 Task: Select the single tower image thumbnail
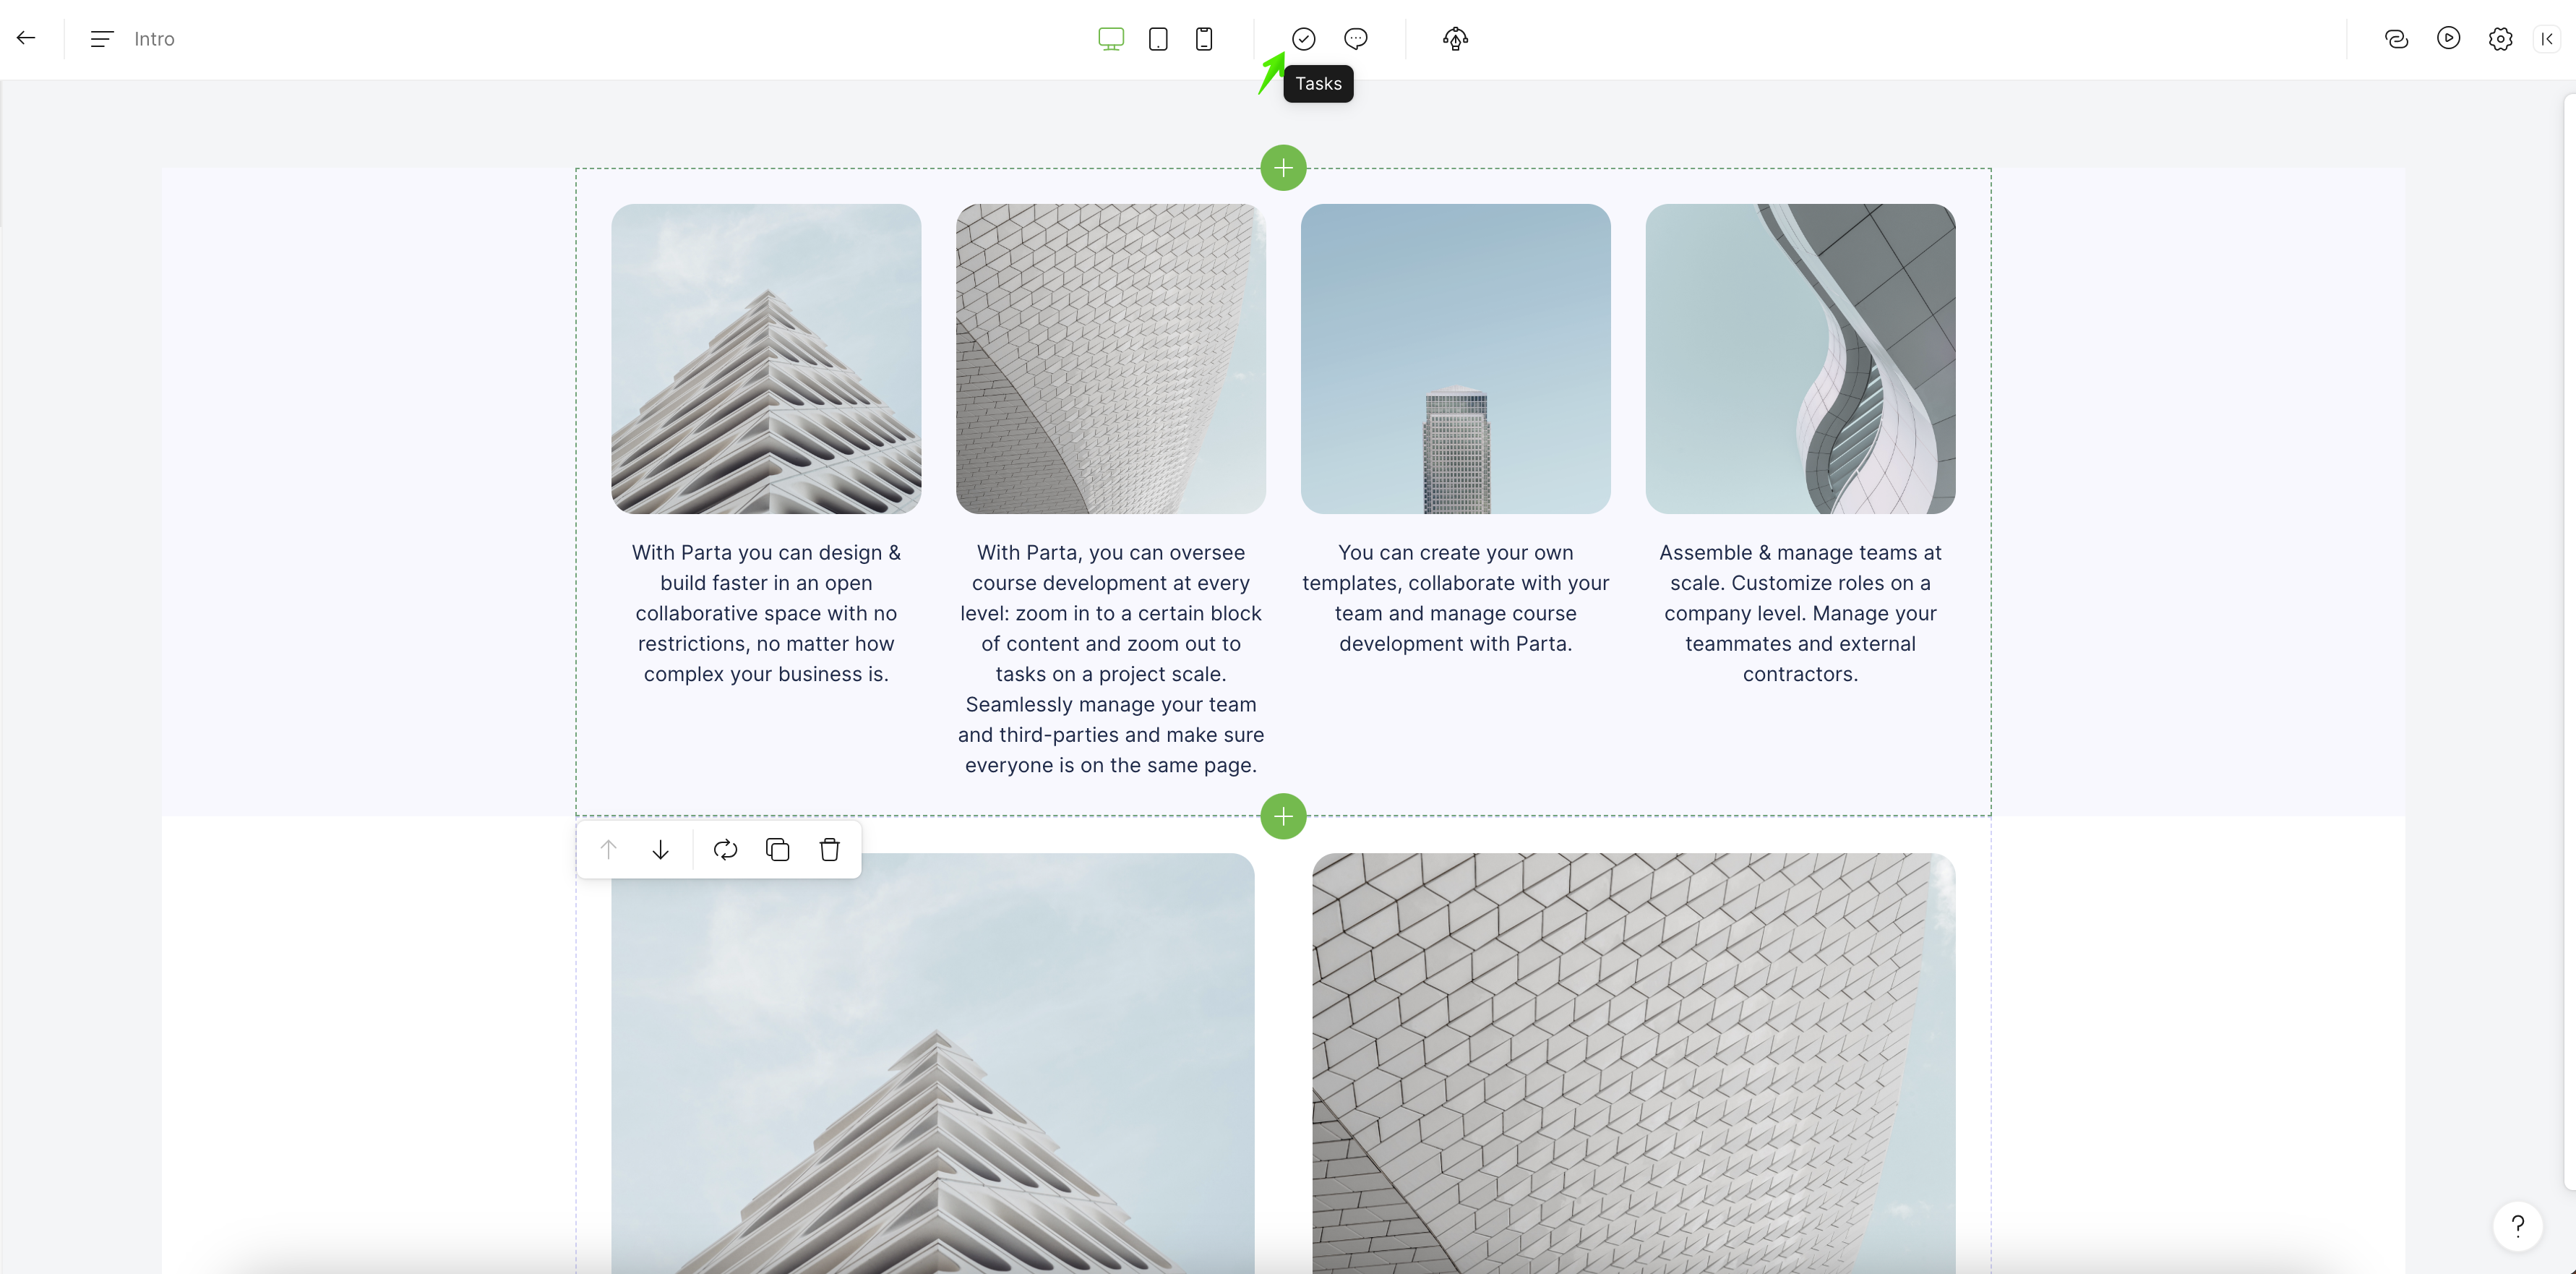[x=1455, y=359]
